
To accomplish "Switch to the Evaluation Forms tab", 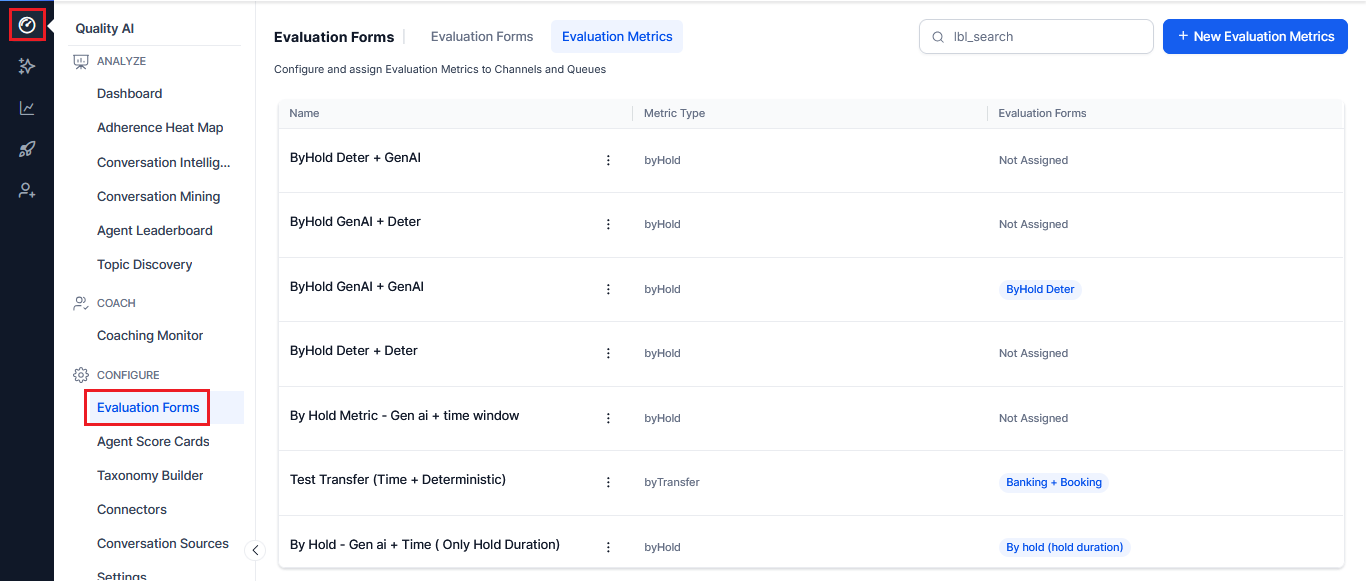I will (x=481, y=36).
